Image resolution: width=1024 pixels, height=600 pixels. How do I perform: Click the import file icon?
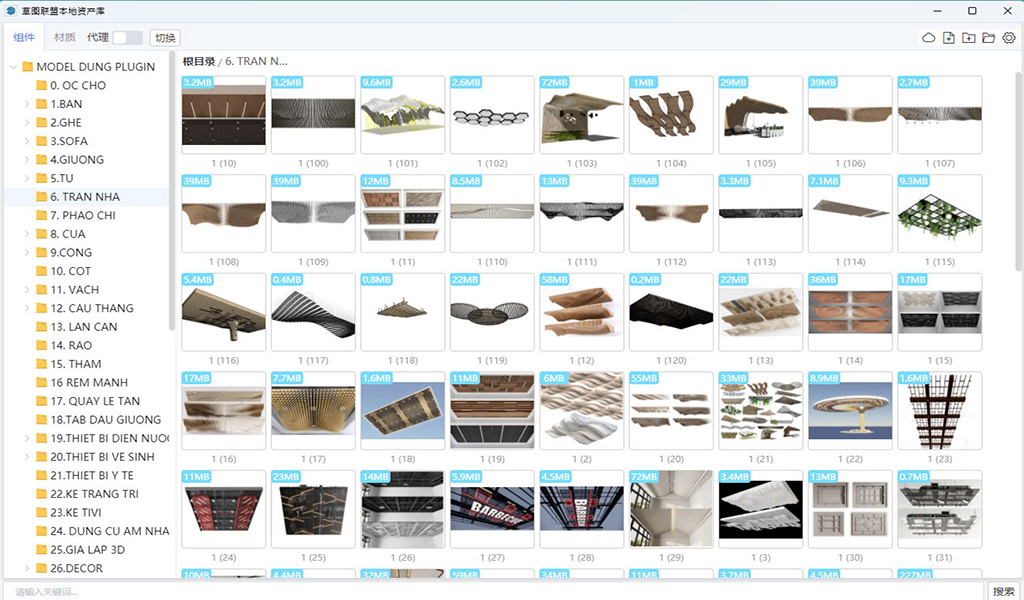[948, 38]
